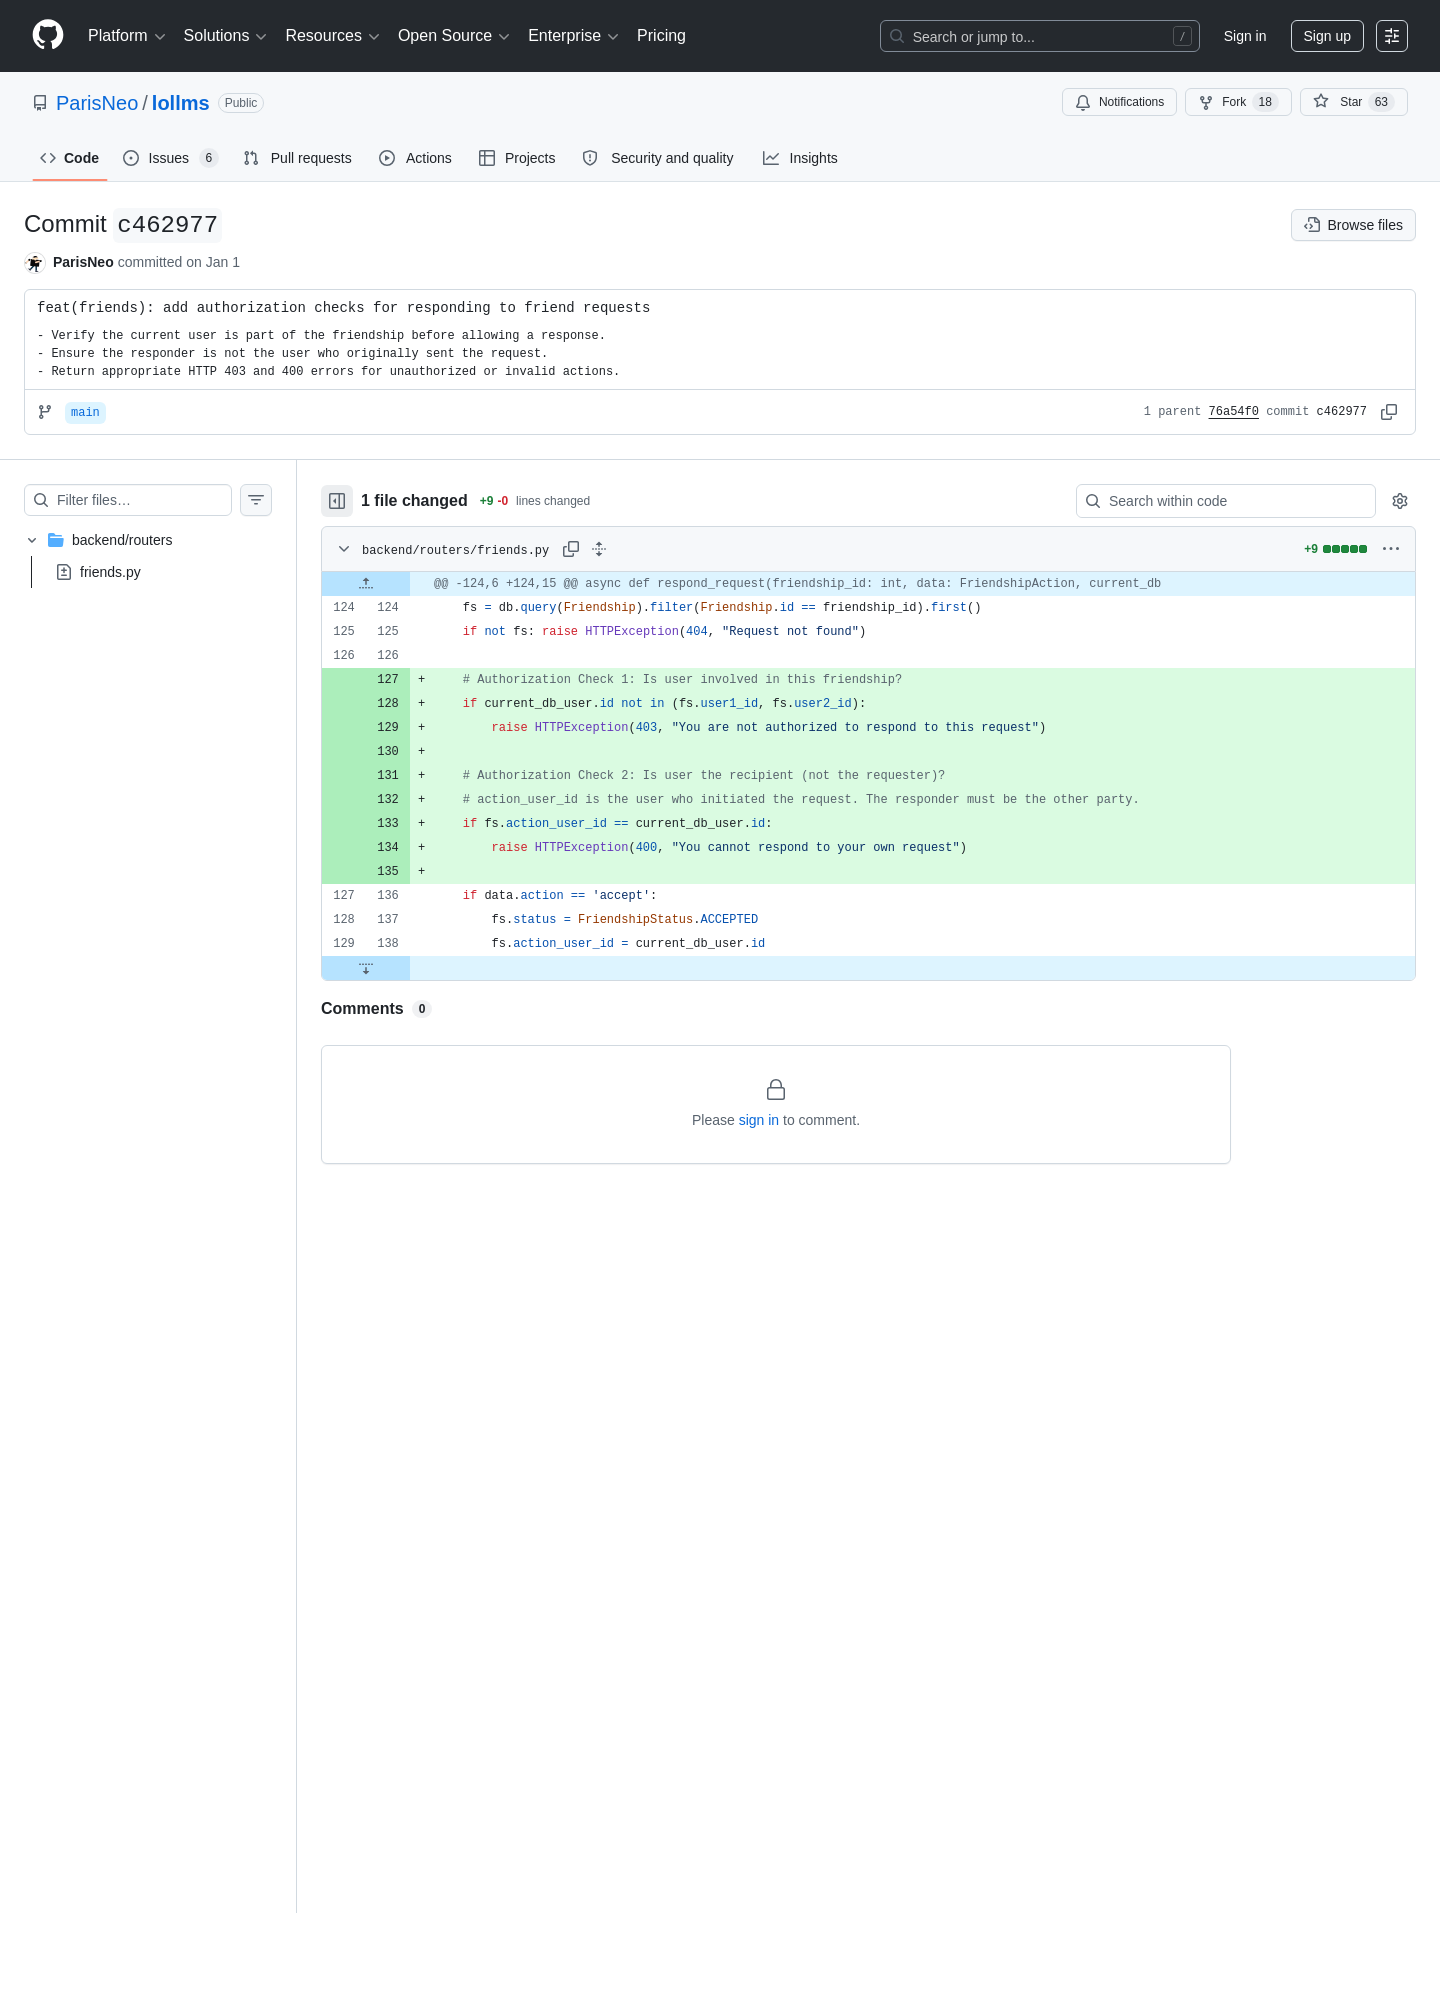Open the Open Source dropdown menu
1440x2000 pixels.
pyautogui.click(x=454, y=36)
